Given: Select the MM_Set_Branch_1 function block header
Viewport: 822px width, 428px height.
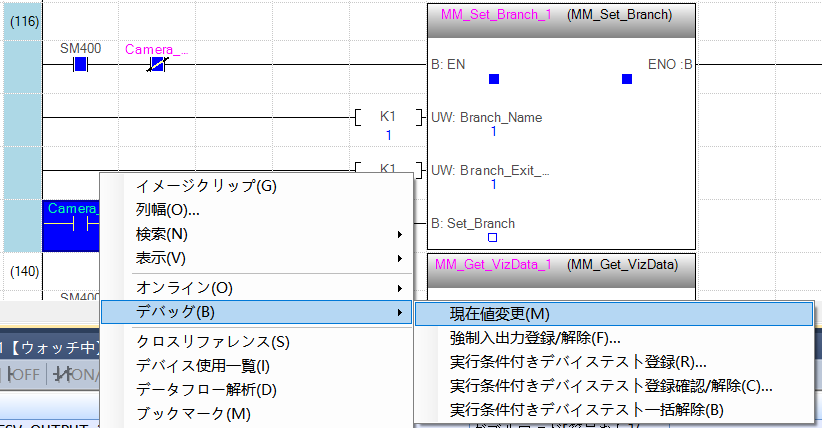Looking at the screenshot, I should tap(560, 16).
